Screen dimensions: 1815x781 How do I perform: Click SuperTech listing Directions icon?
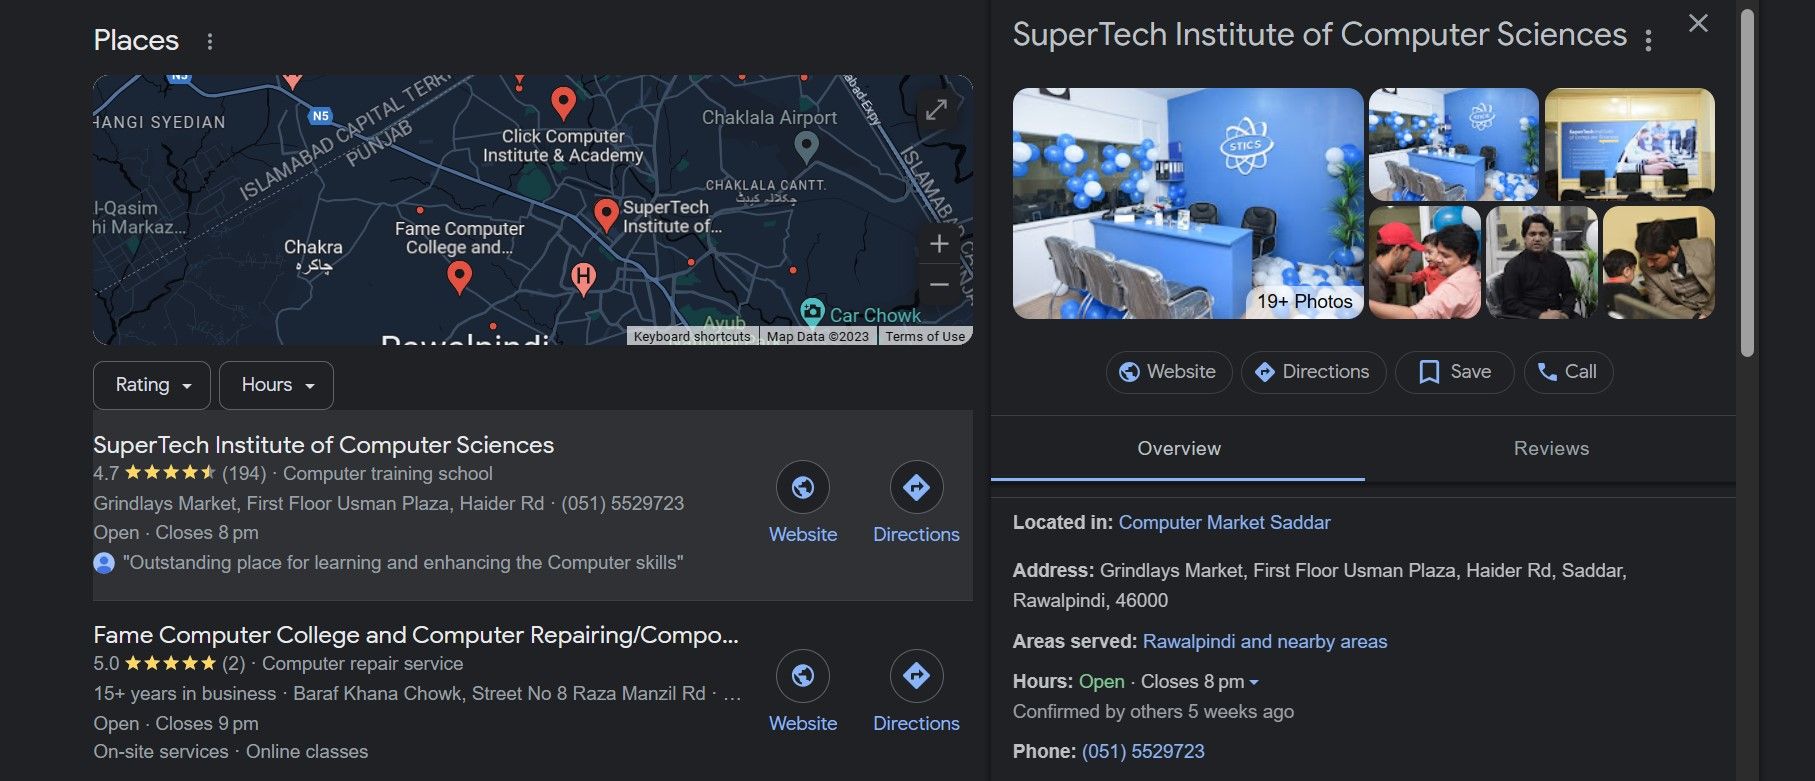coord(916,487)
